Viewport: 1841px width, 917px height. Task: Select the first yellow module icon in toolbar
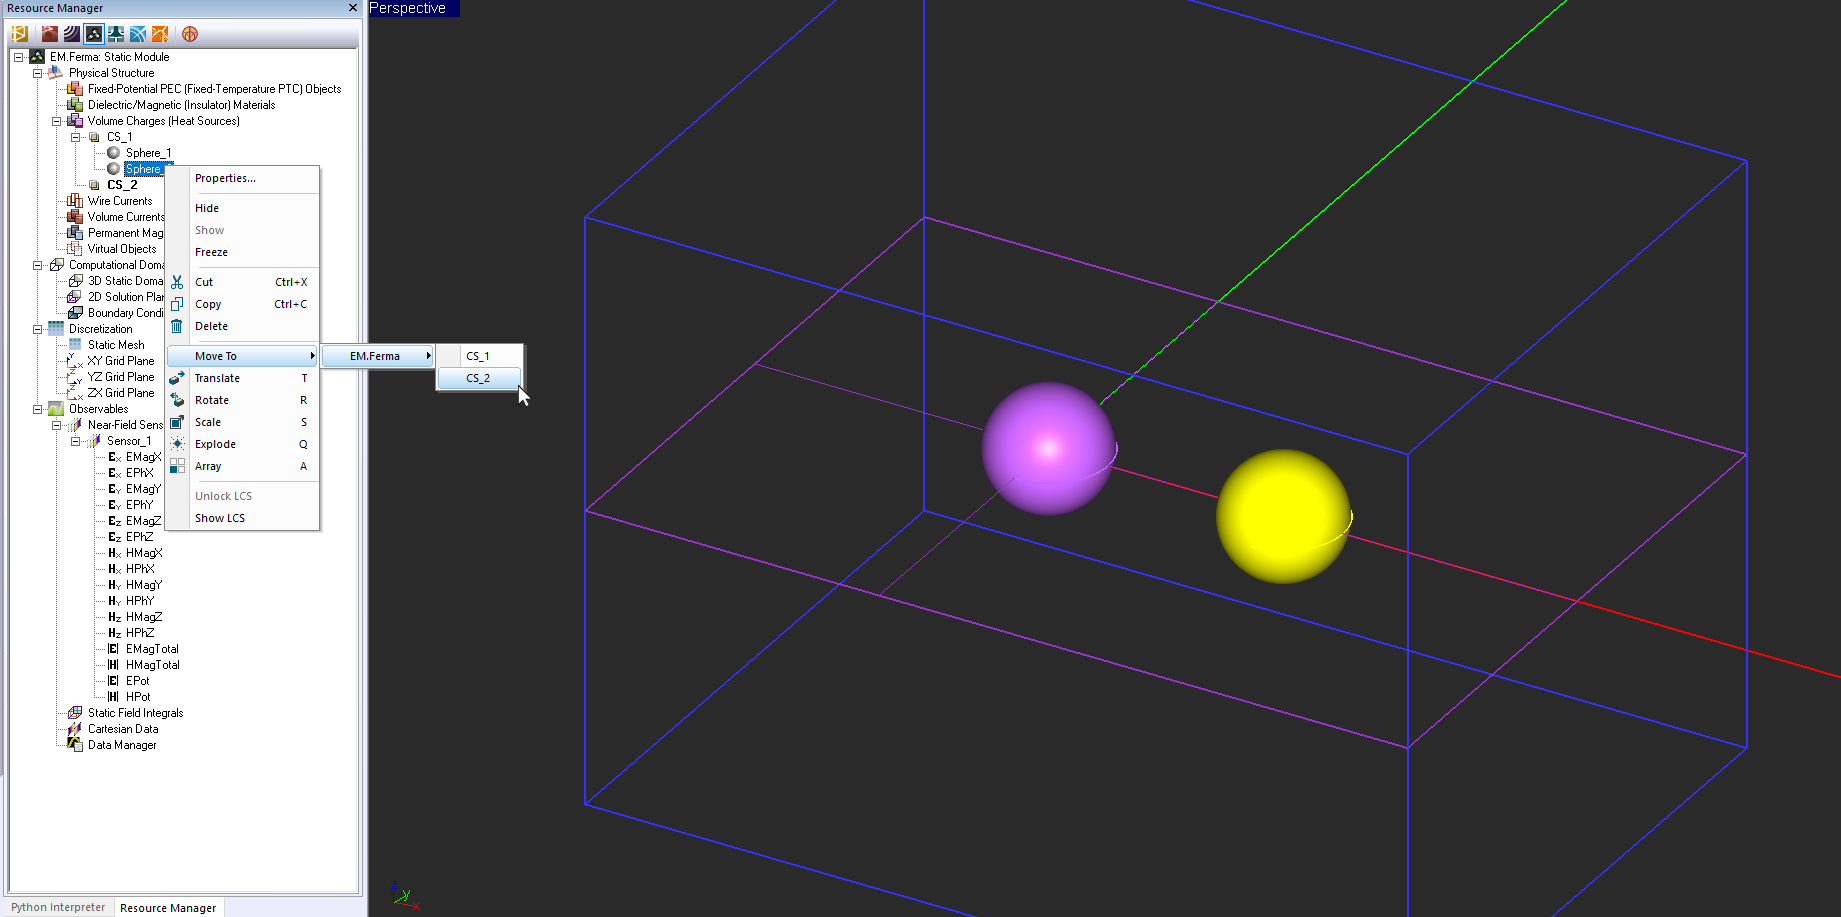(19, 34)
